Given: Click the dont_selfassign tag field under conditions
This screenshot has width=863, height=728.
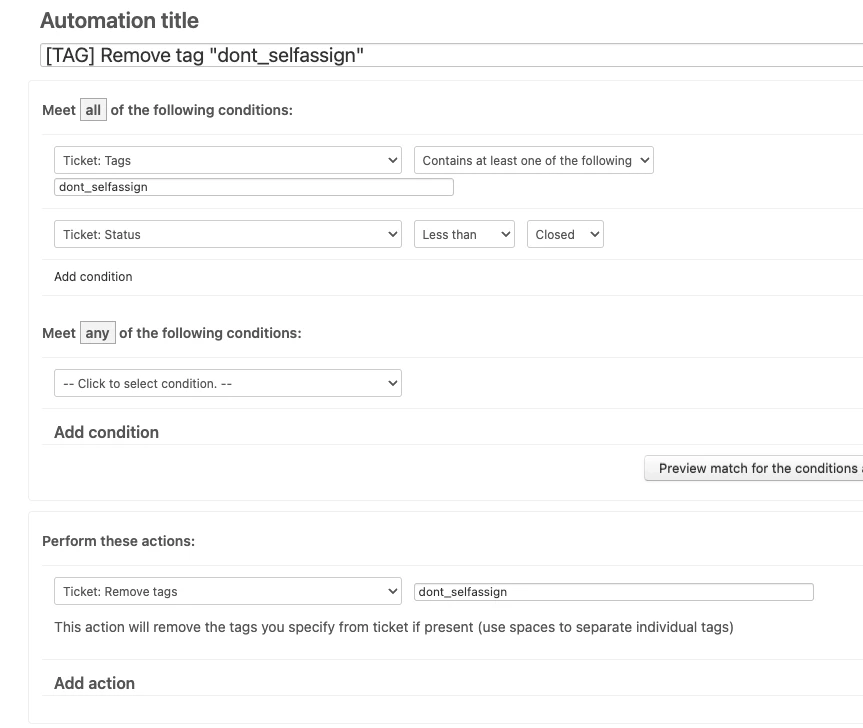Looking at the screenshot, I should click(x=254, y=187).
